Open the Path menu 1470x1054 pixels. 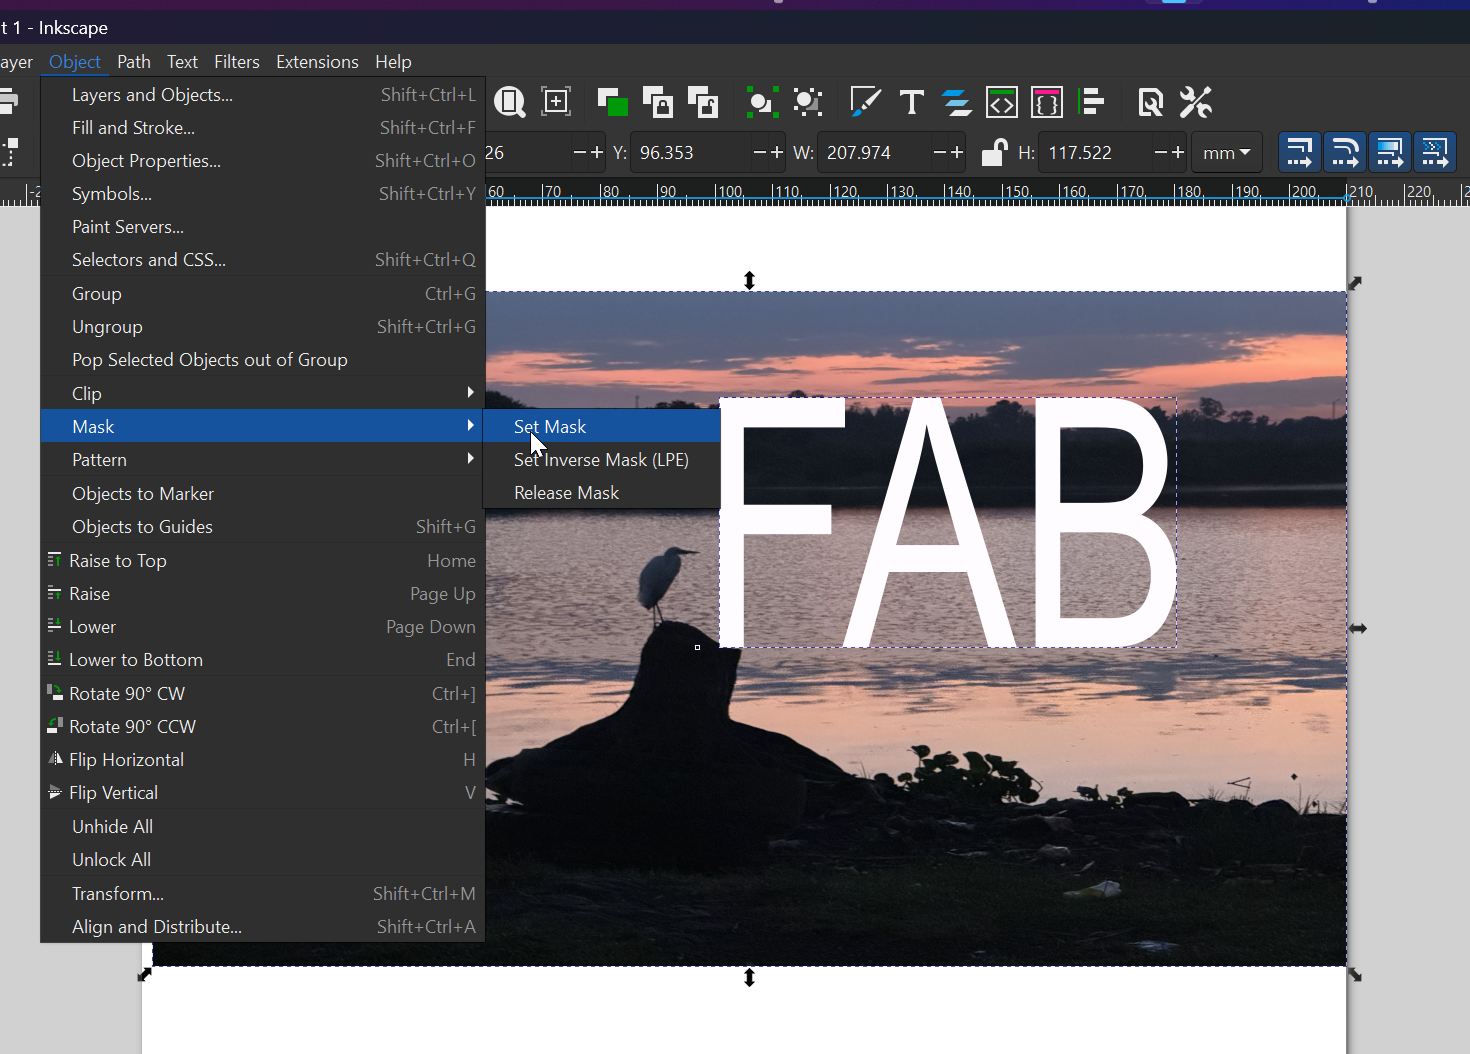pos(134,62)
